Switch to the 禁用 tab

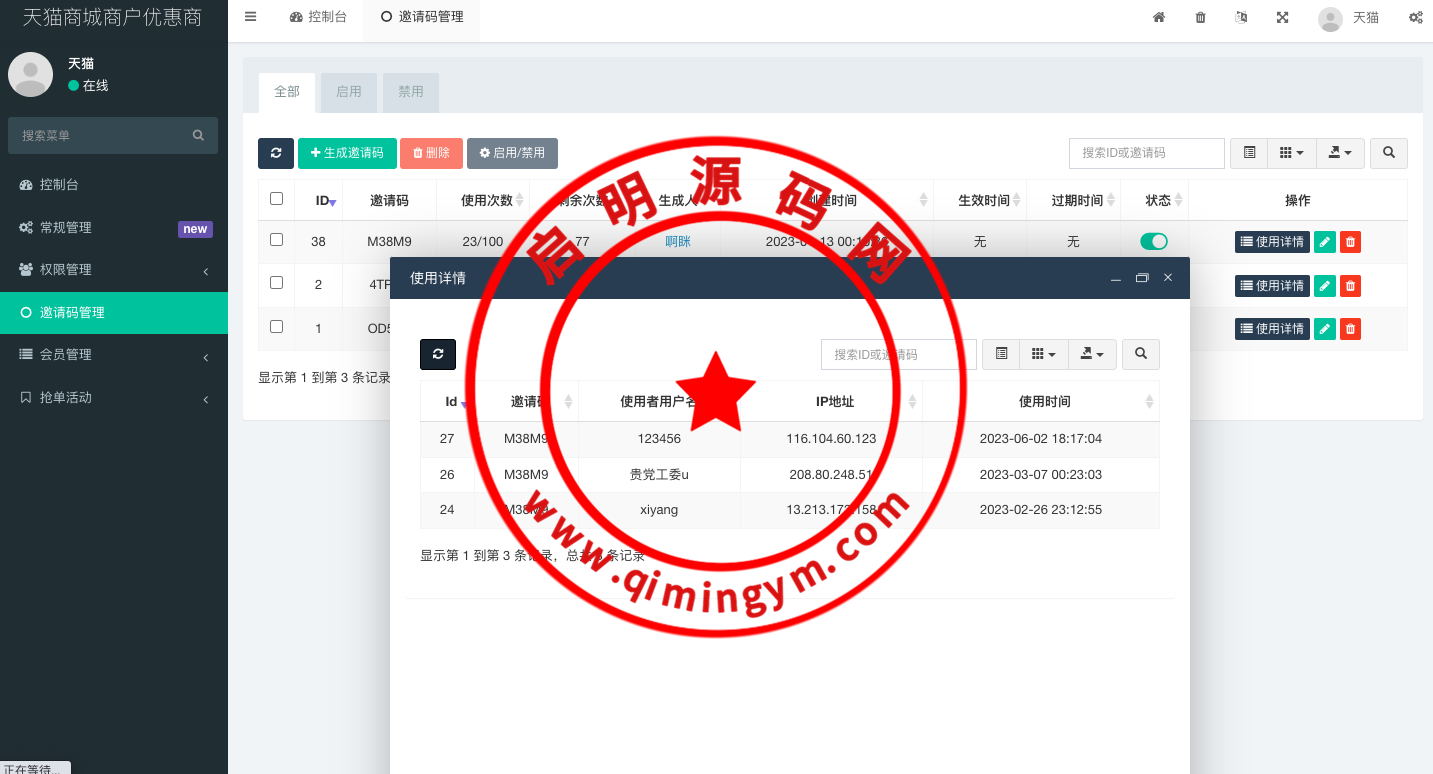(x=411, y=92)
